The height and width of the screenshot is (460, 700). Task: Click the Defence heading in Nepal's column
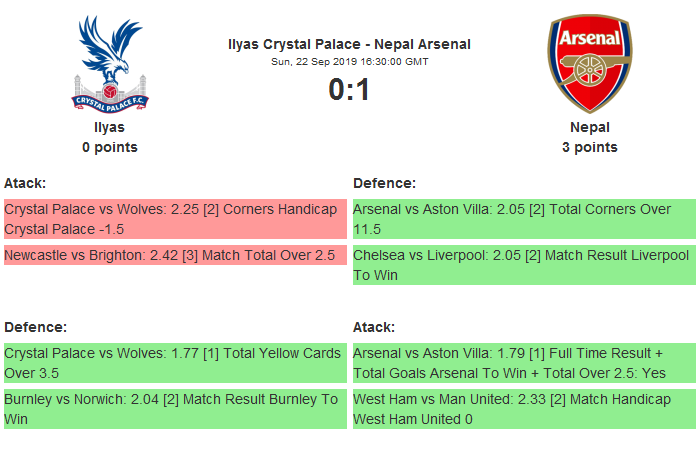(385, 183)
